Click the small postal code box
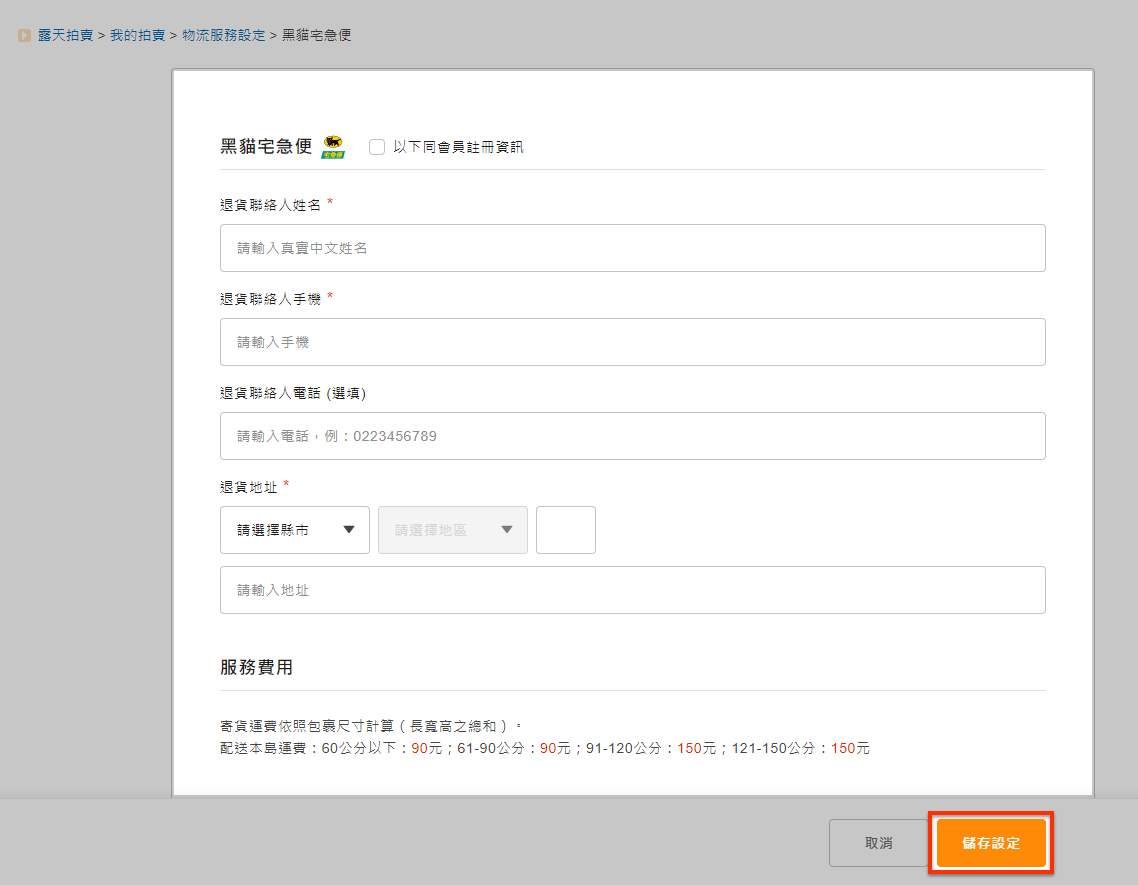1138x885 pixels. (x=565, y=530)
